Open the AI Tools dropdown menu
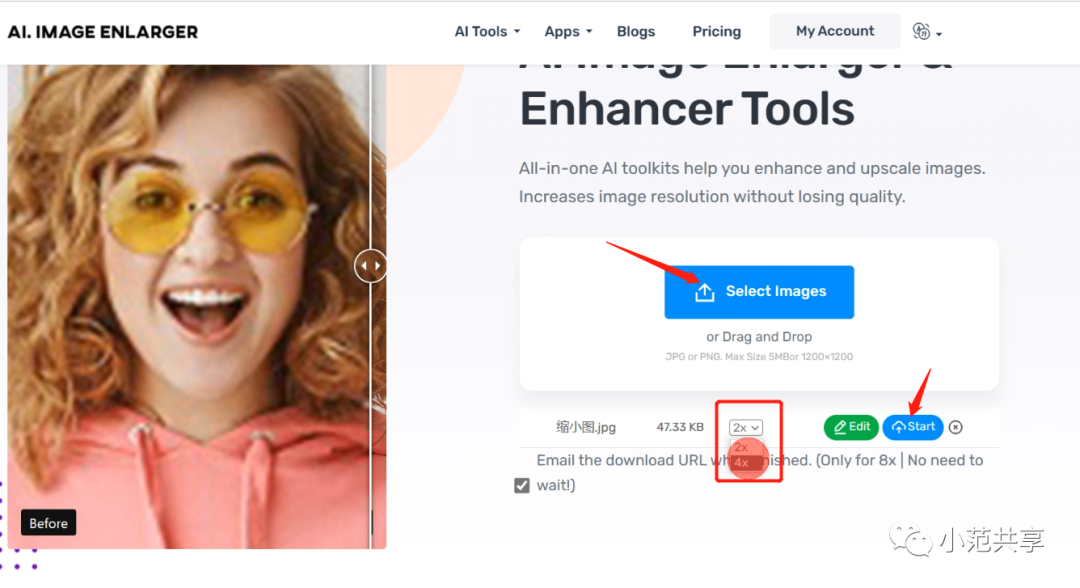The image size is (1080, 588). [x=487, y=32]
